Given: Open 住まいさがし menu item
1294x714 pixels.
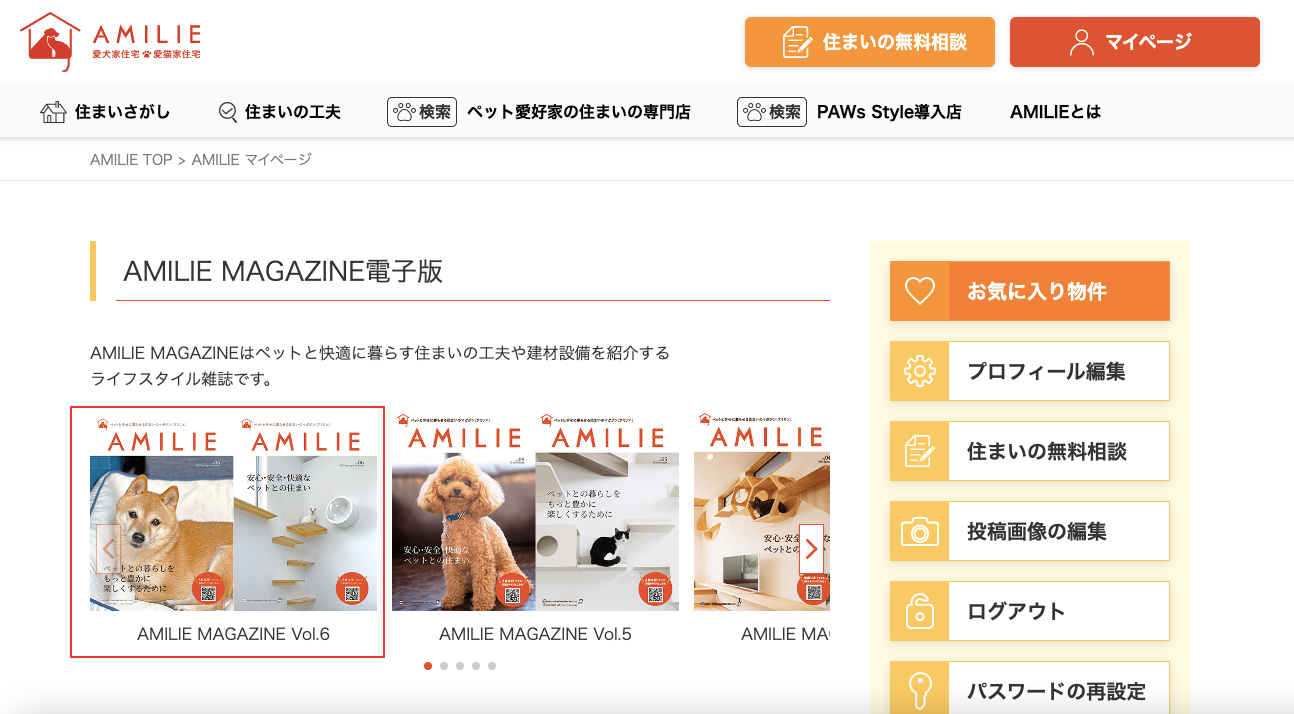Looking at the screenshot, I should pos(105,112).
